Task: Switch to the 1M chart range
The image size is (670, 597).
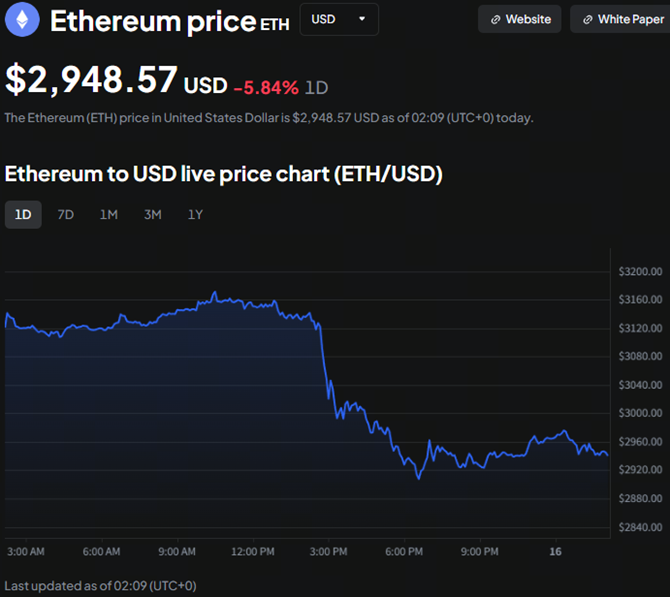Action: click(109, 214)
